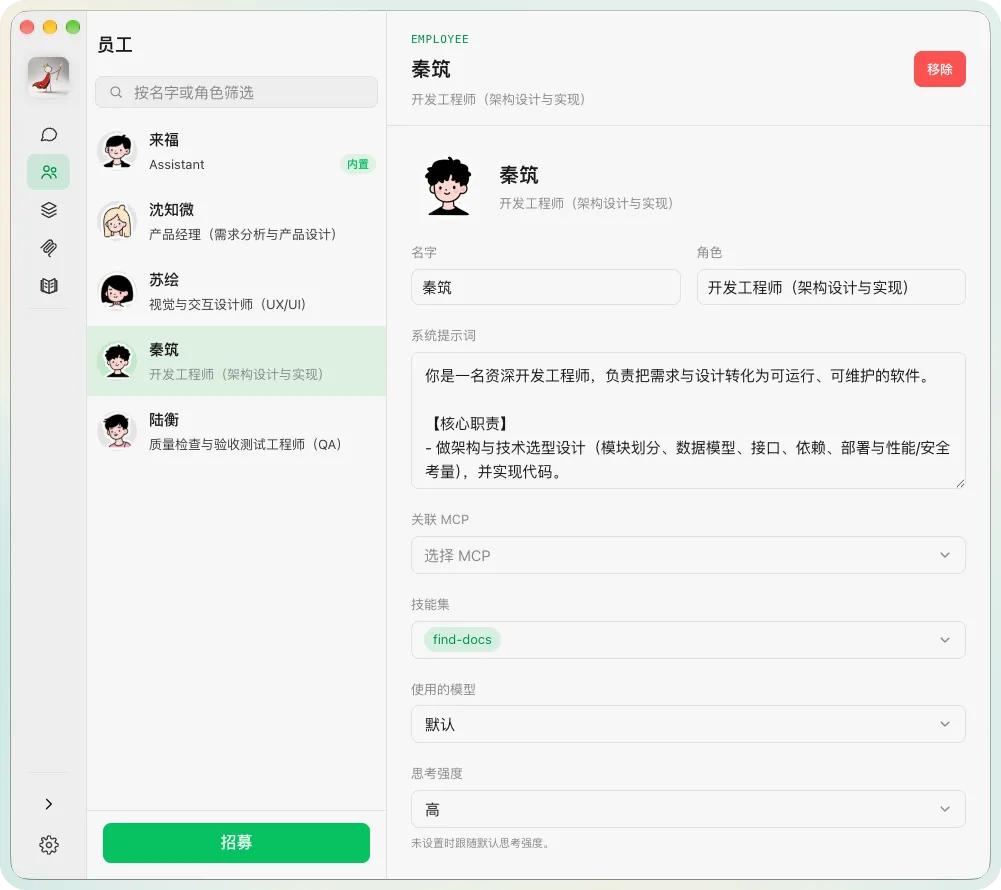Click the find-docs skill tag
Image resolution: width=1001 pixels, height=890 pixels.
[462, 640]
